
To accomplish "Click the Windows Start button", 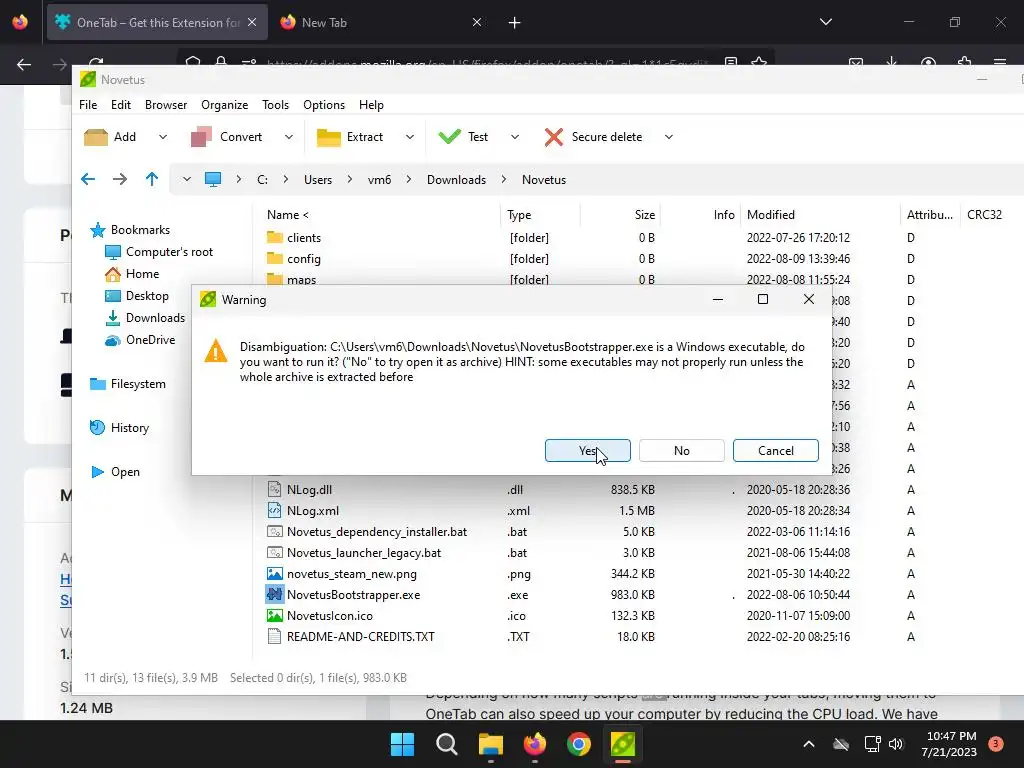I will 402,744.
